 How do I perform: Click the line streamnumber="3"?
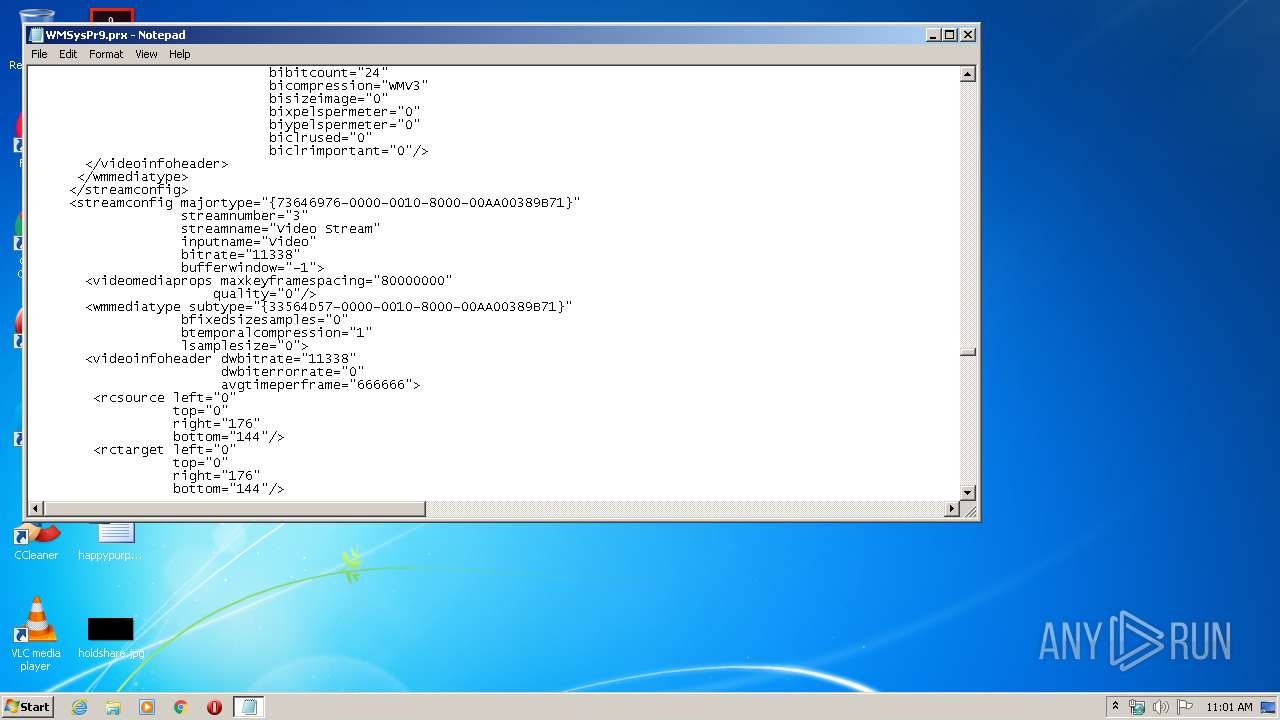244,216
